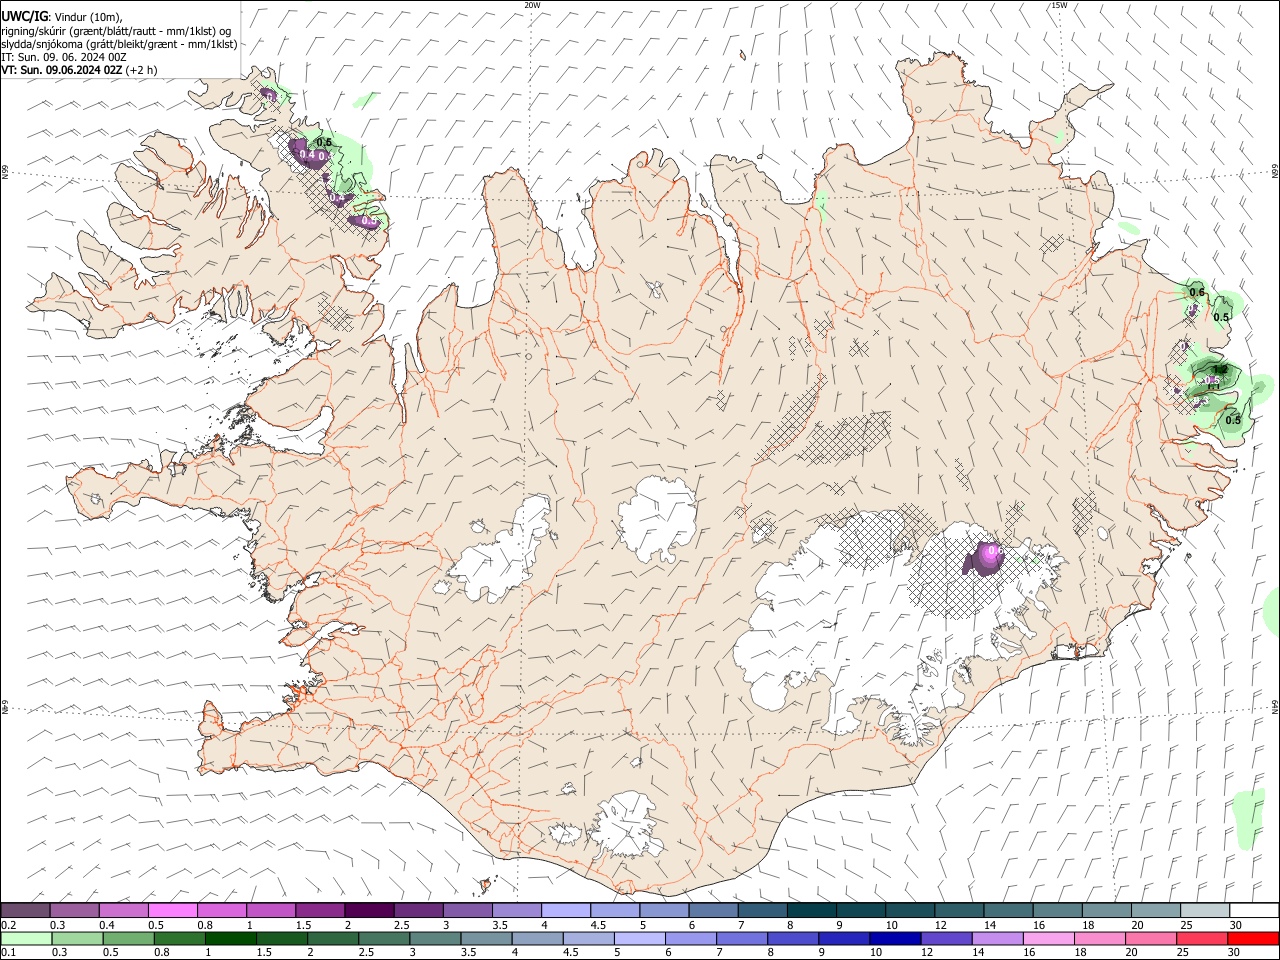Select the bright magenta 0.5 swatch in top scale

(172, 910)
